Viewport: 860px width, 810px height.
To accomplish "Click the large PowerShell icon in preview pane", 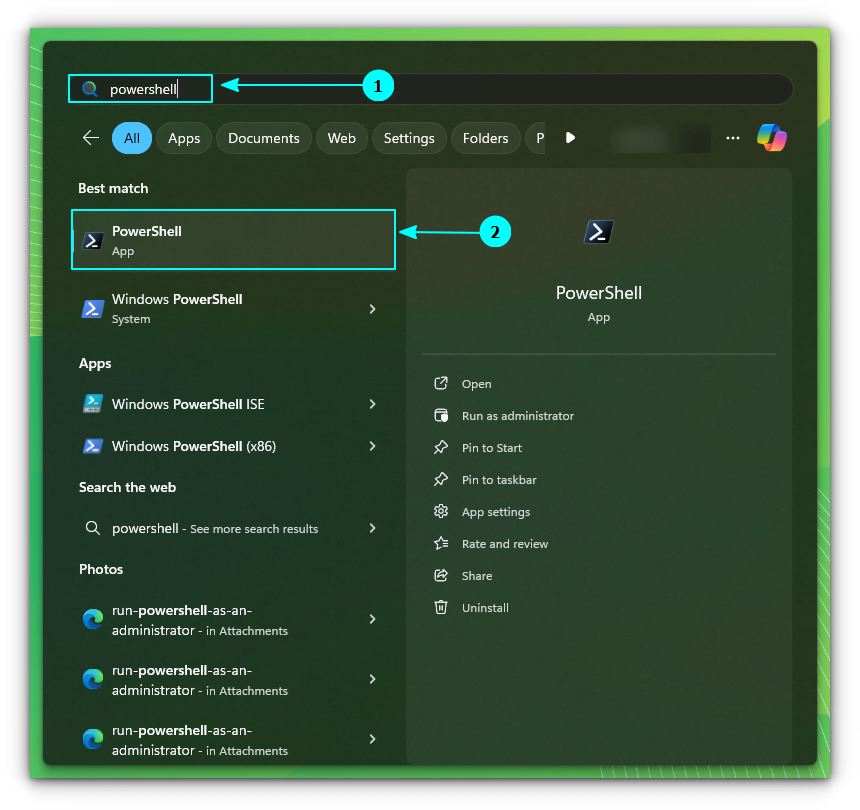I will coord(598,232).
